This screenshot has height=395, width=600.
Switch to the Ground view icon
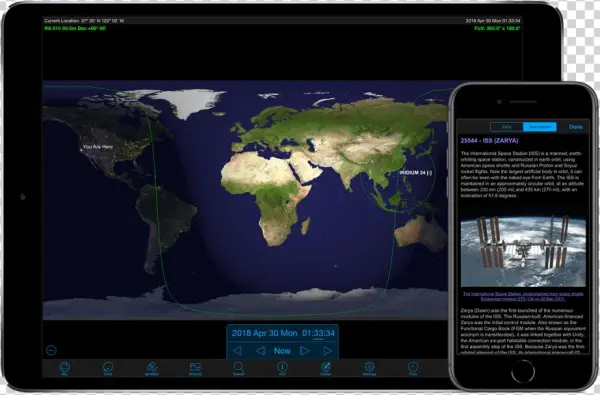click(195, 368)
